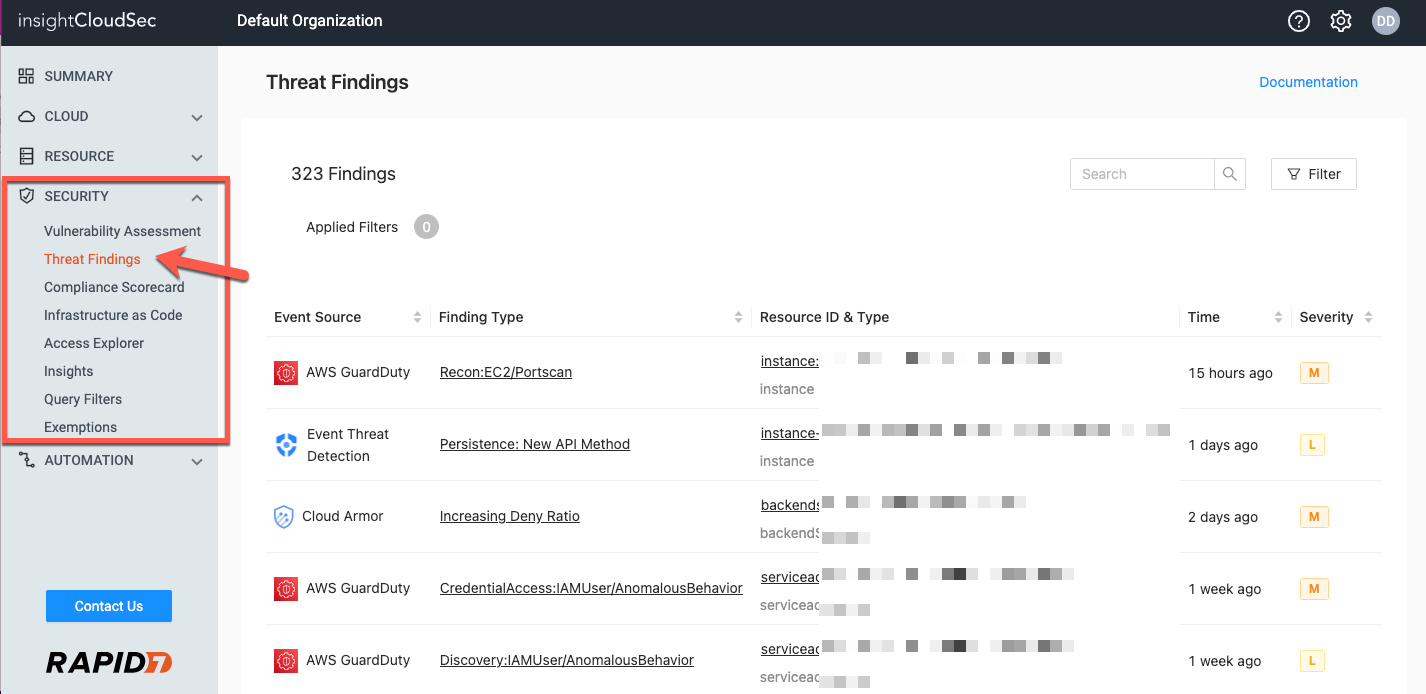The image size is (1426, 694).
Task: Click the Resource ID & Type header
Action: [824, 317]
